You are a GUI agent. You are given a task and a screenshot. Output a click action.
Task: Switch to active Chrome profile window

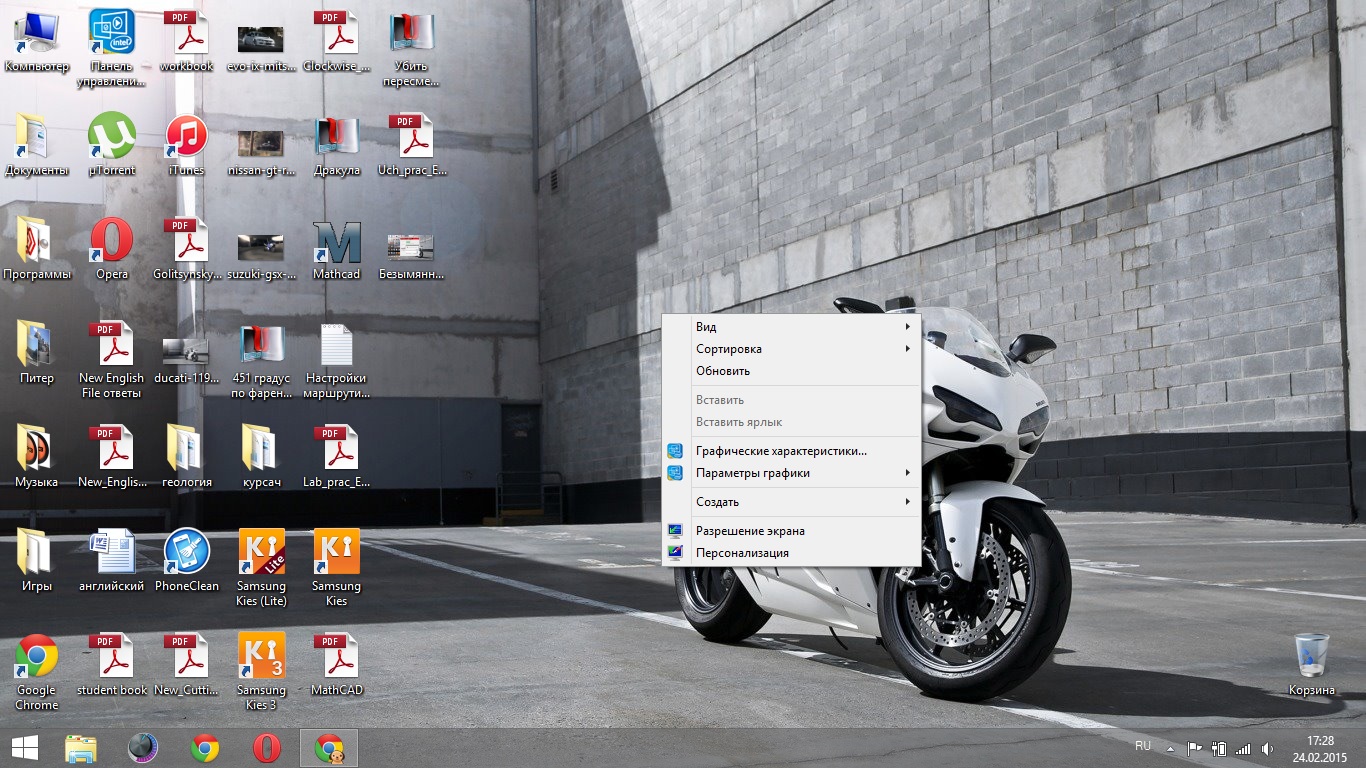point(329,748)
